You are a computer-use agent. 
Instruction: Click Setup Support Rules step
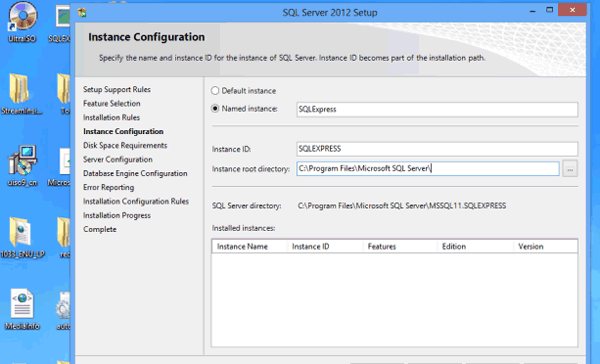(x=117, y=89)
